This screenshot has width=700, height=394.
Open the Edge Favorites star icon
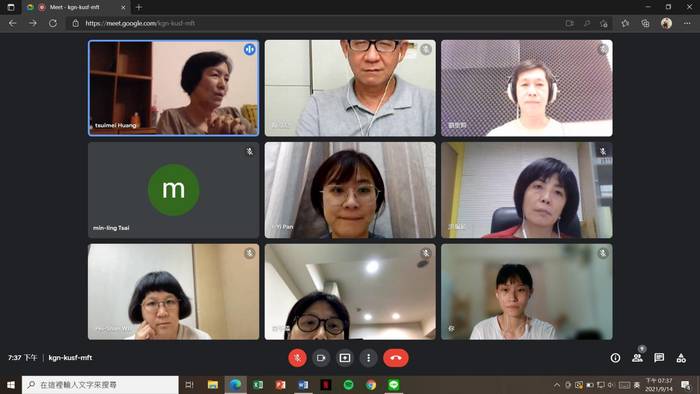[x=625, y=23]
